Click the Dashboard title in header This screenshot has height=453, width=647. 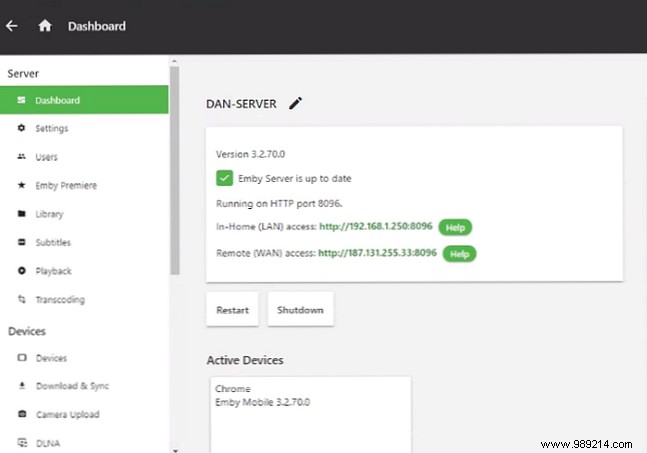[x=97, y=26]
